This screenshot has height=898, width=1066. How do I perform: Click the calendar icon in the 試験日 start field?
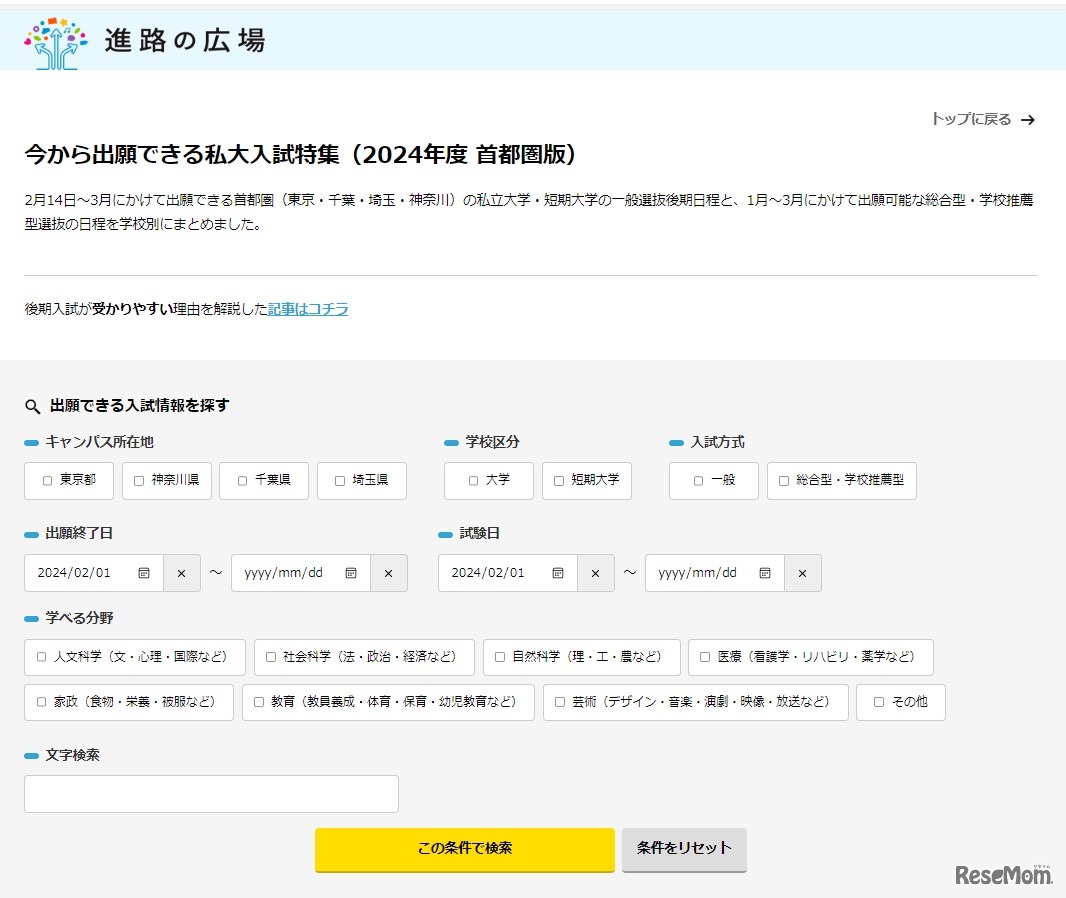(556, 573)
